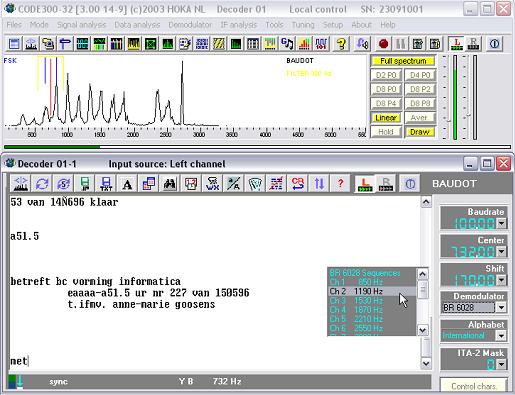Click the up-down blue arrows icon
Image resolution: width=515 pixels, height=395 pixels.
[x=319, y=183]
